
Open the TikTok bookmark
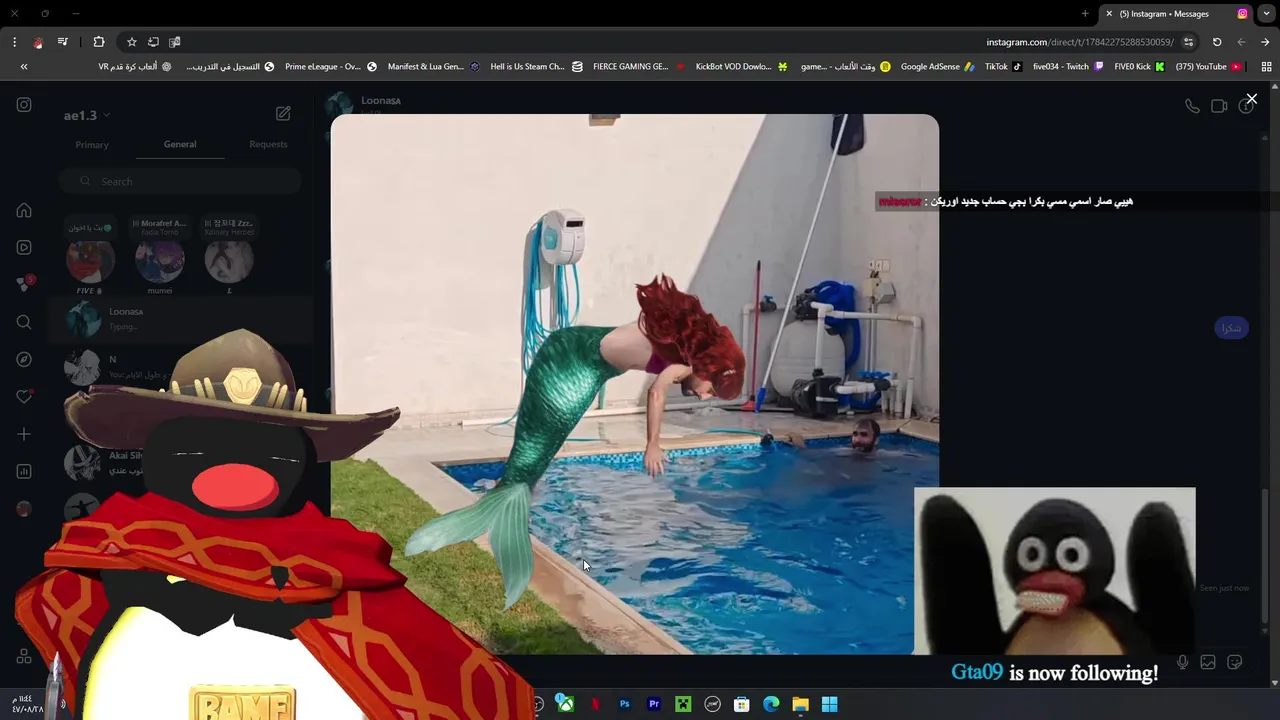pyautogui.click(x=1004, y=67)
